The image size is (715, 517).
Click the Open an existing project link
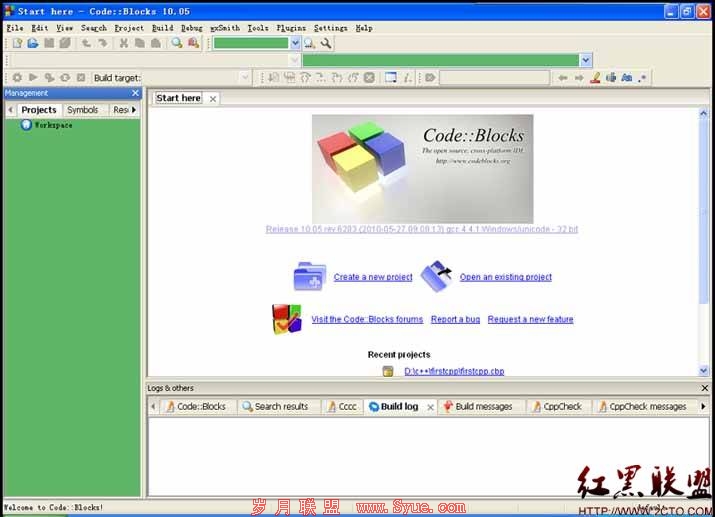coord(506,277)
